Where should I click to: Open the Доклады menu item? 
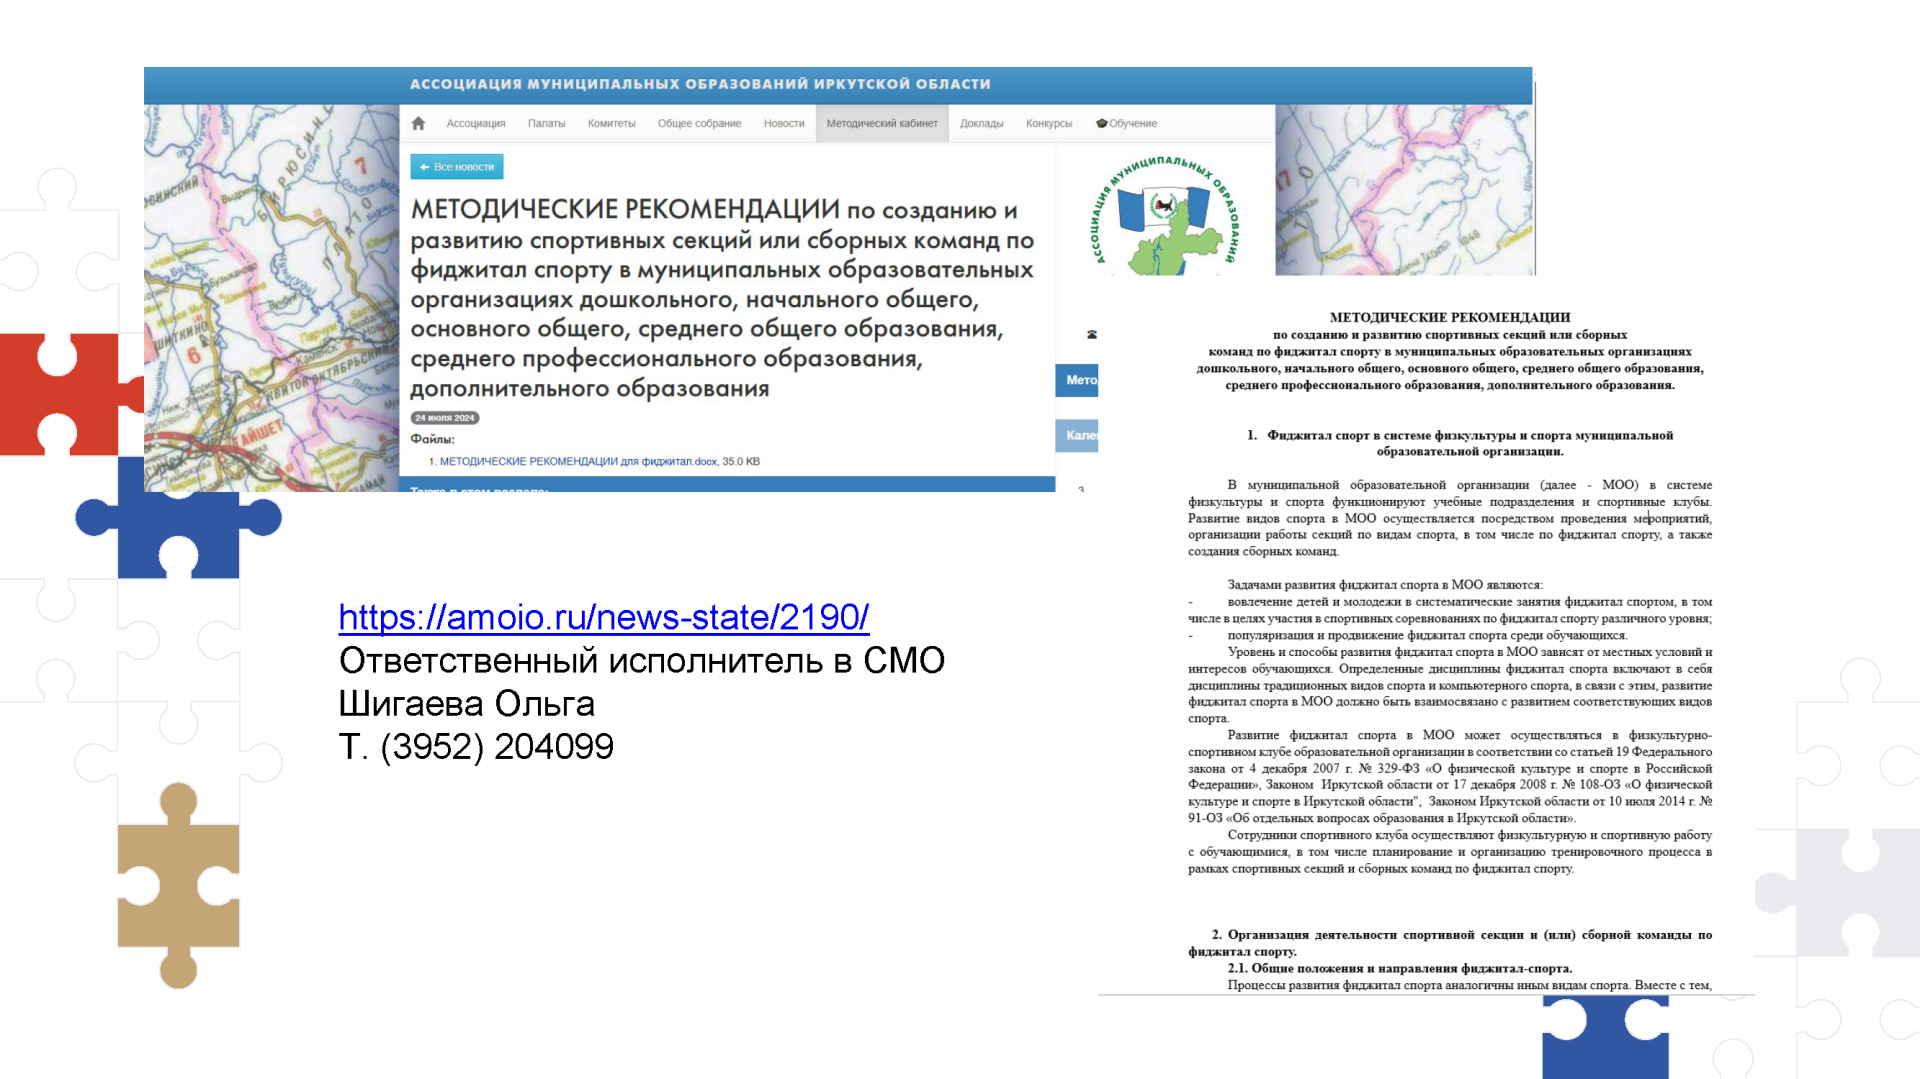coord(981,124)
